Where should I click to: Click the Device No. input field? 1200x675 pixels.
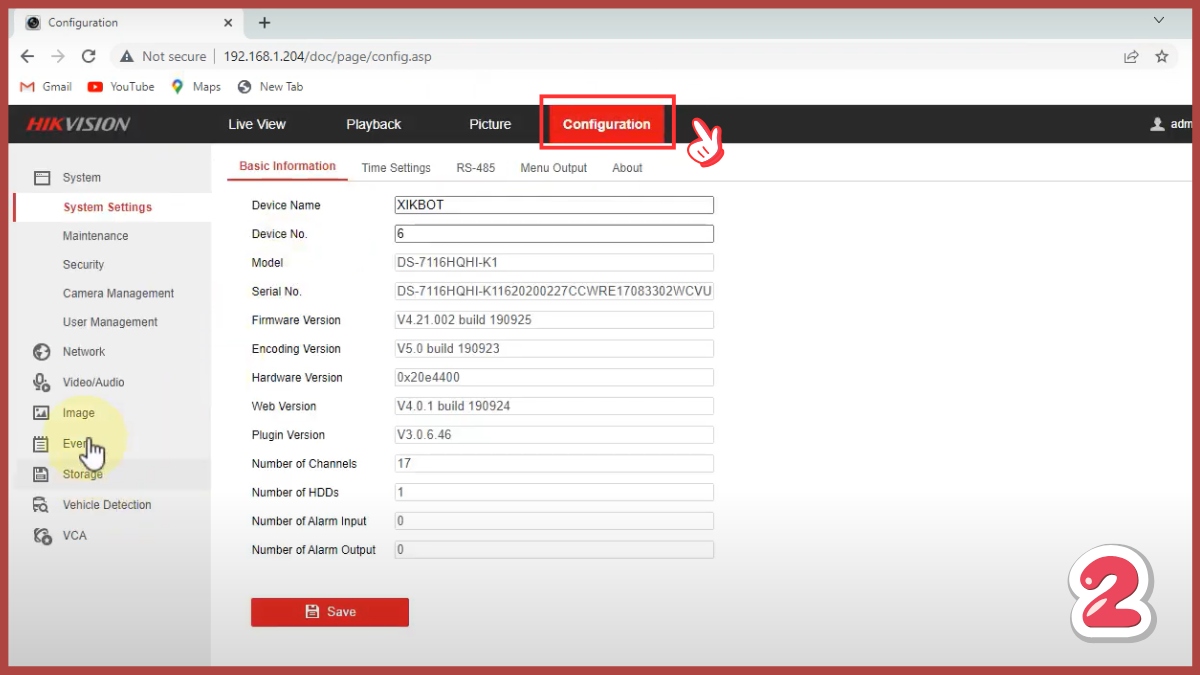(x=554, y=234)
